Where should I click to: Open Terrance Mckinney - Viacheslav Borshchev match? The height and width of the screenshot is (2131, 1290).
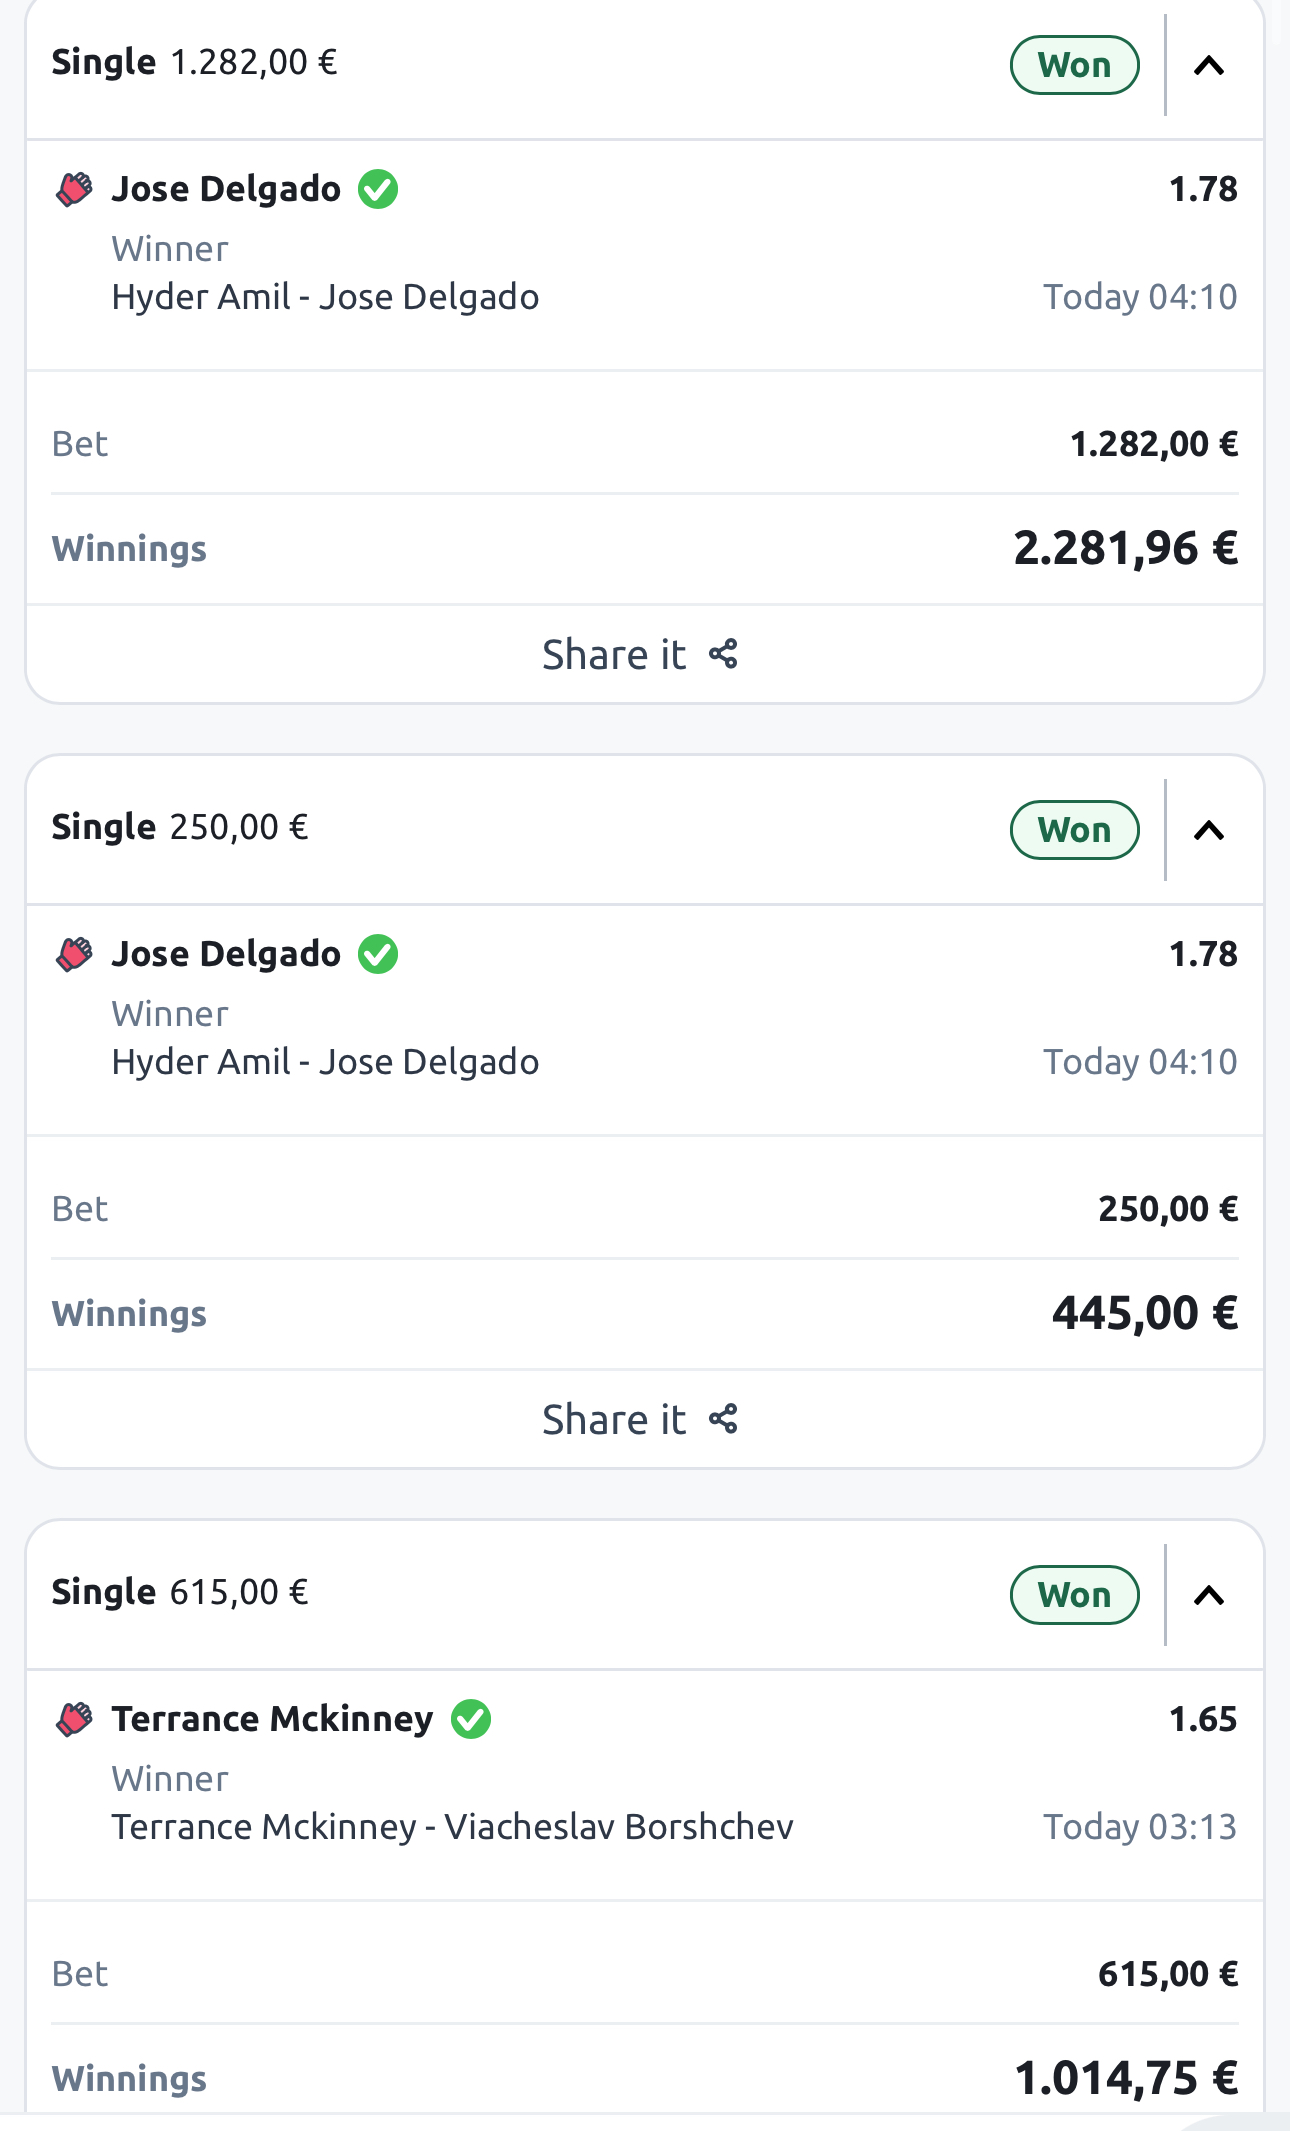tap(452, 1827)
